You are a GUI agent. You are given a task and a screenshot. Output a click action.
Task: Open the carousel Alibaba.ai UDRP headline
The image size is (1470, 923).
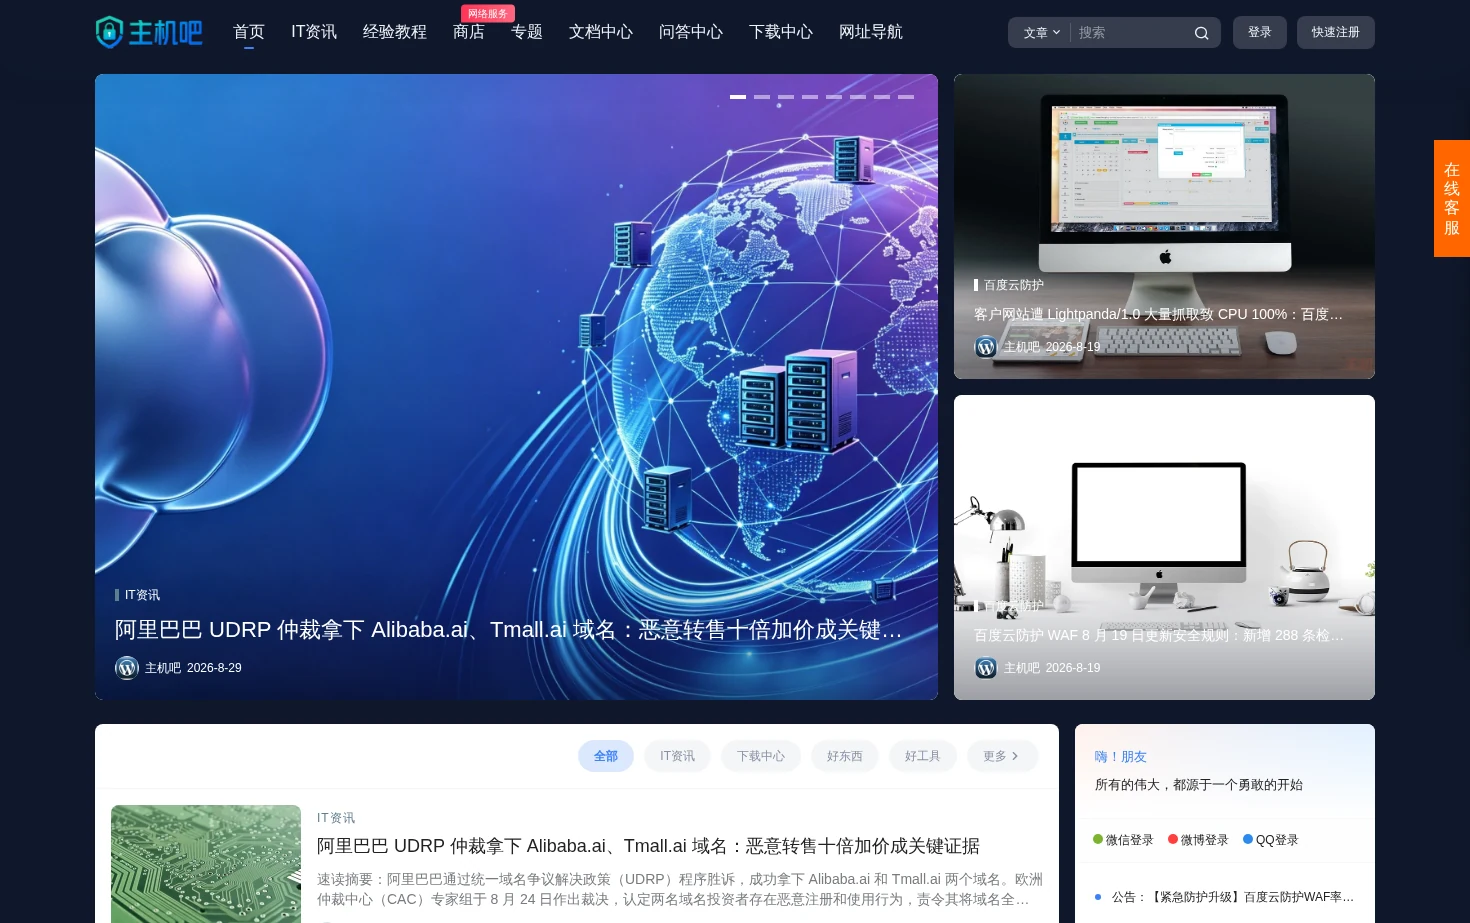pyautogui.click(x=509, y=630)
